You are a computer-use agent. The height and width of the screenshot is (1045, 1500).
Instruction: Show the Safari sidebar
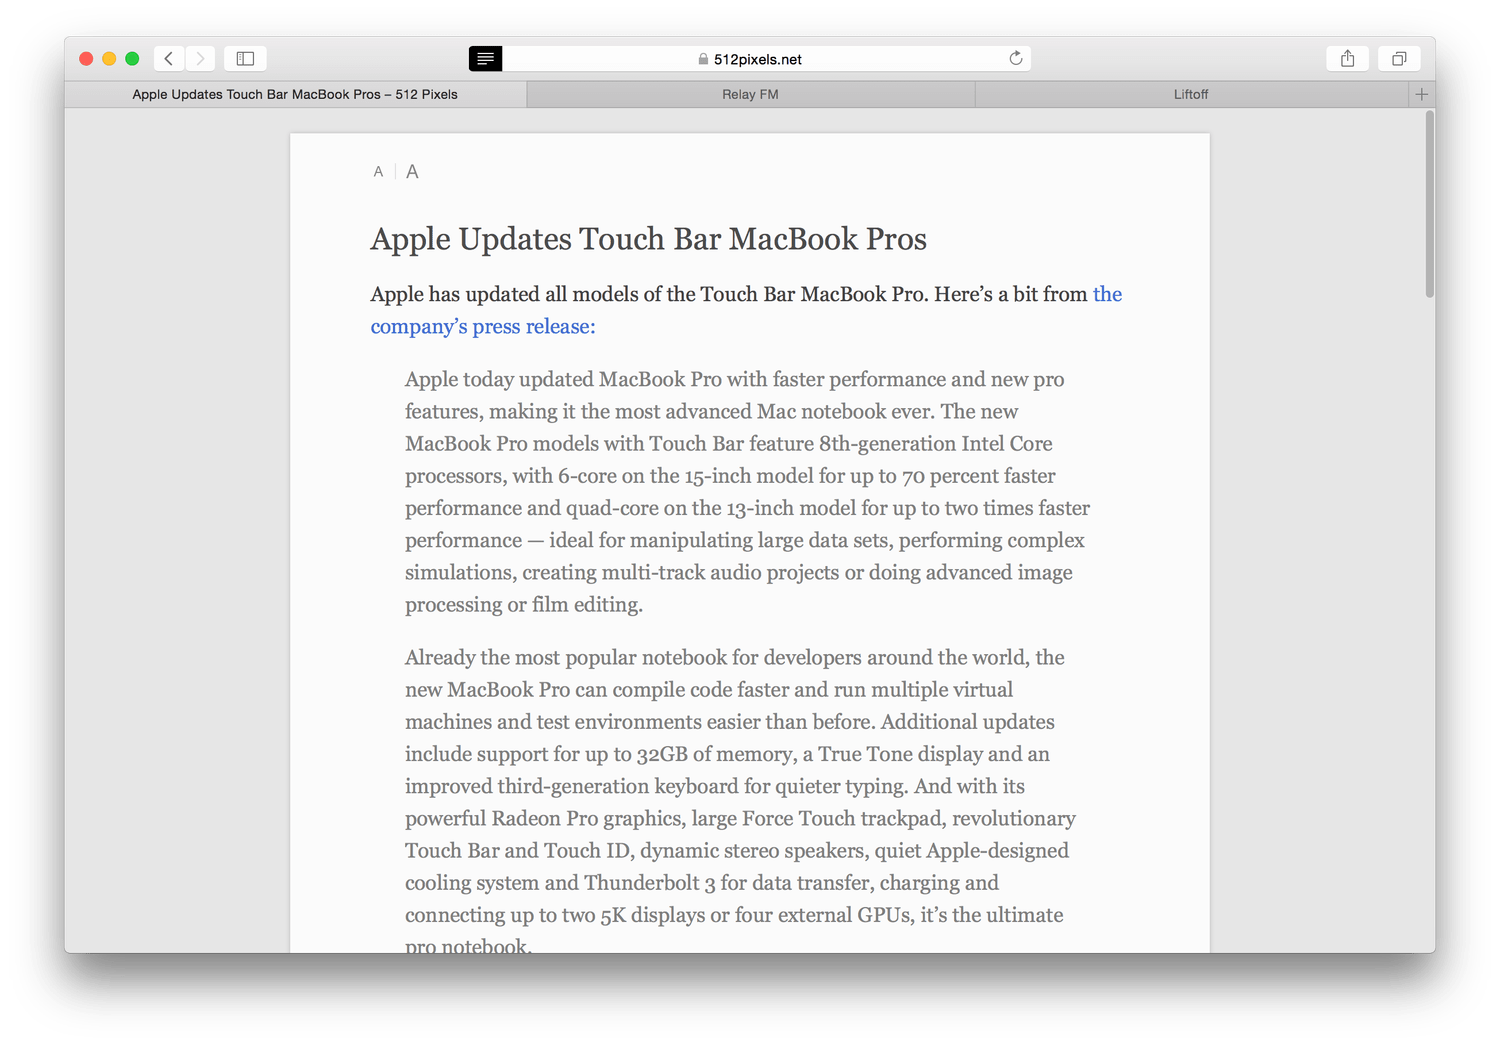pyautogui.click(x=245, y=59)
